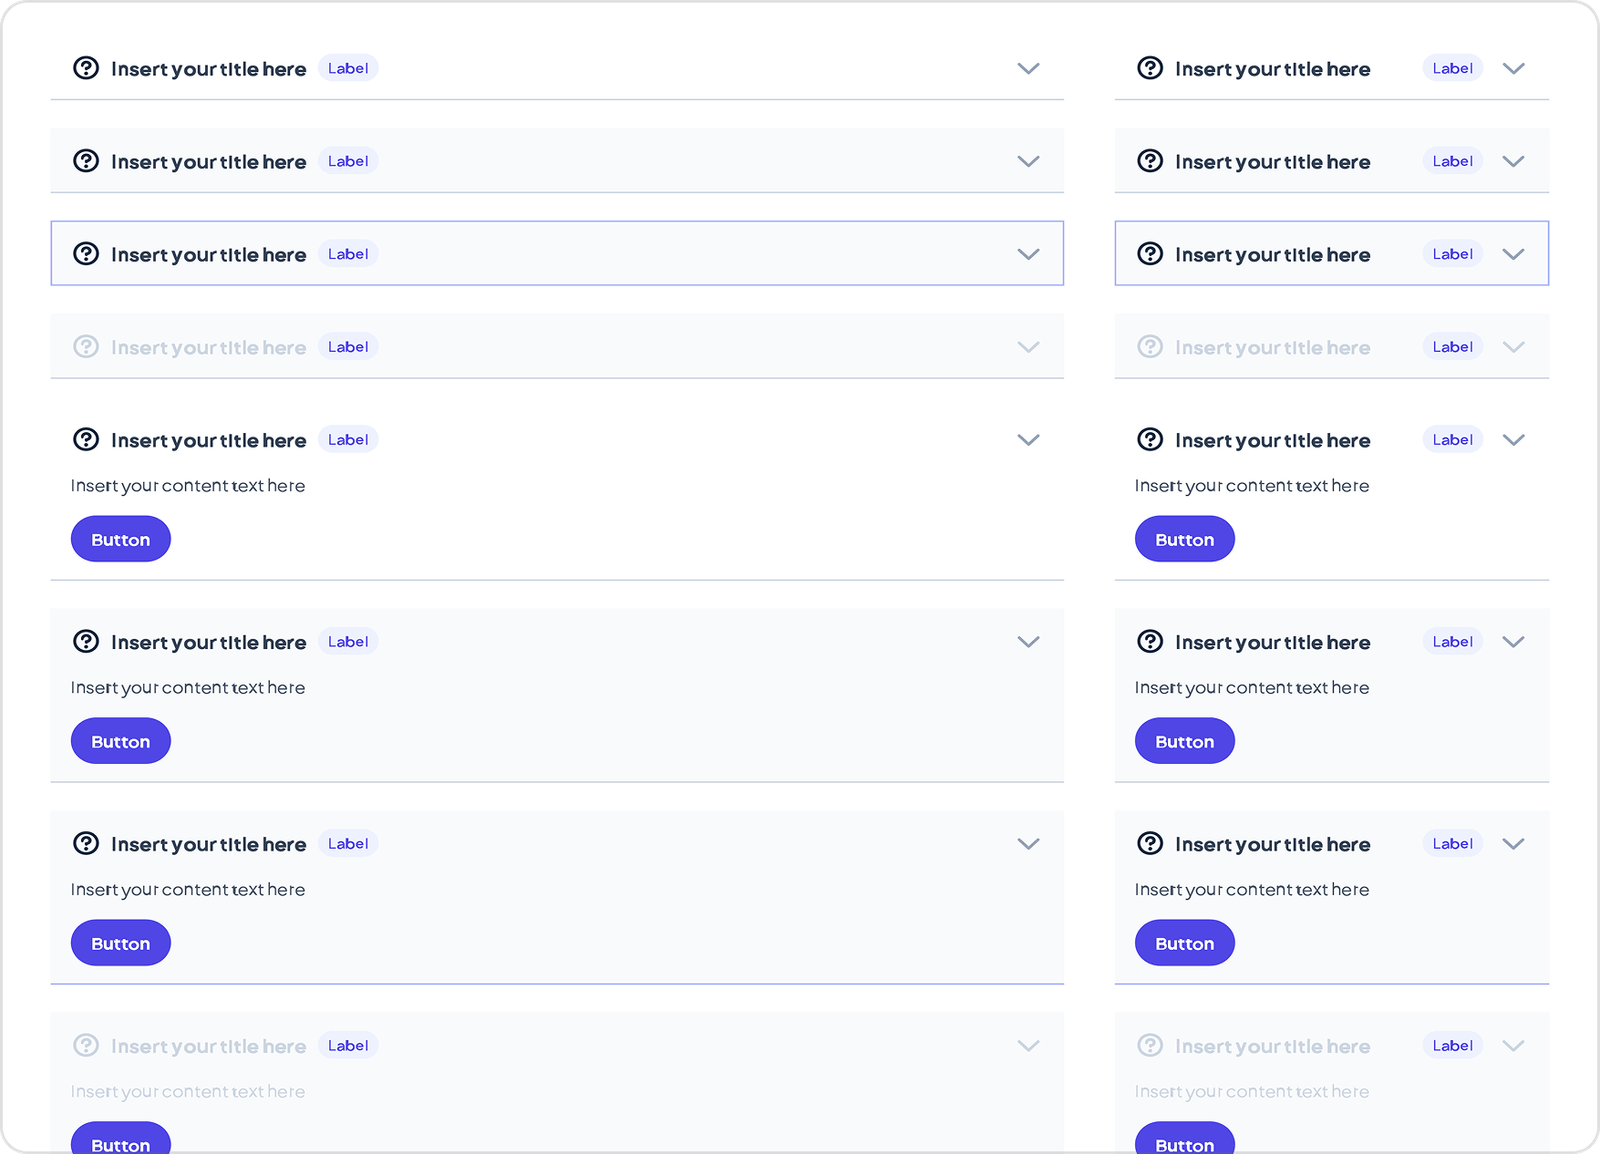Click Button in narrow column's first gray expanded row
This screenshot has height=1154, width=1600.
click(x=1185, y=741)
